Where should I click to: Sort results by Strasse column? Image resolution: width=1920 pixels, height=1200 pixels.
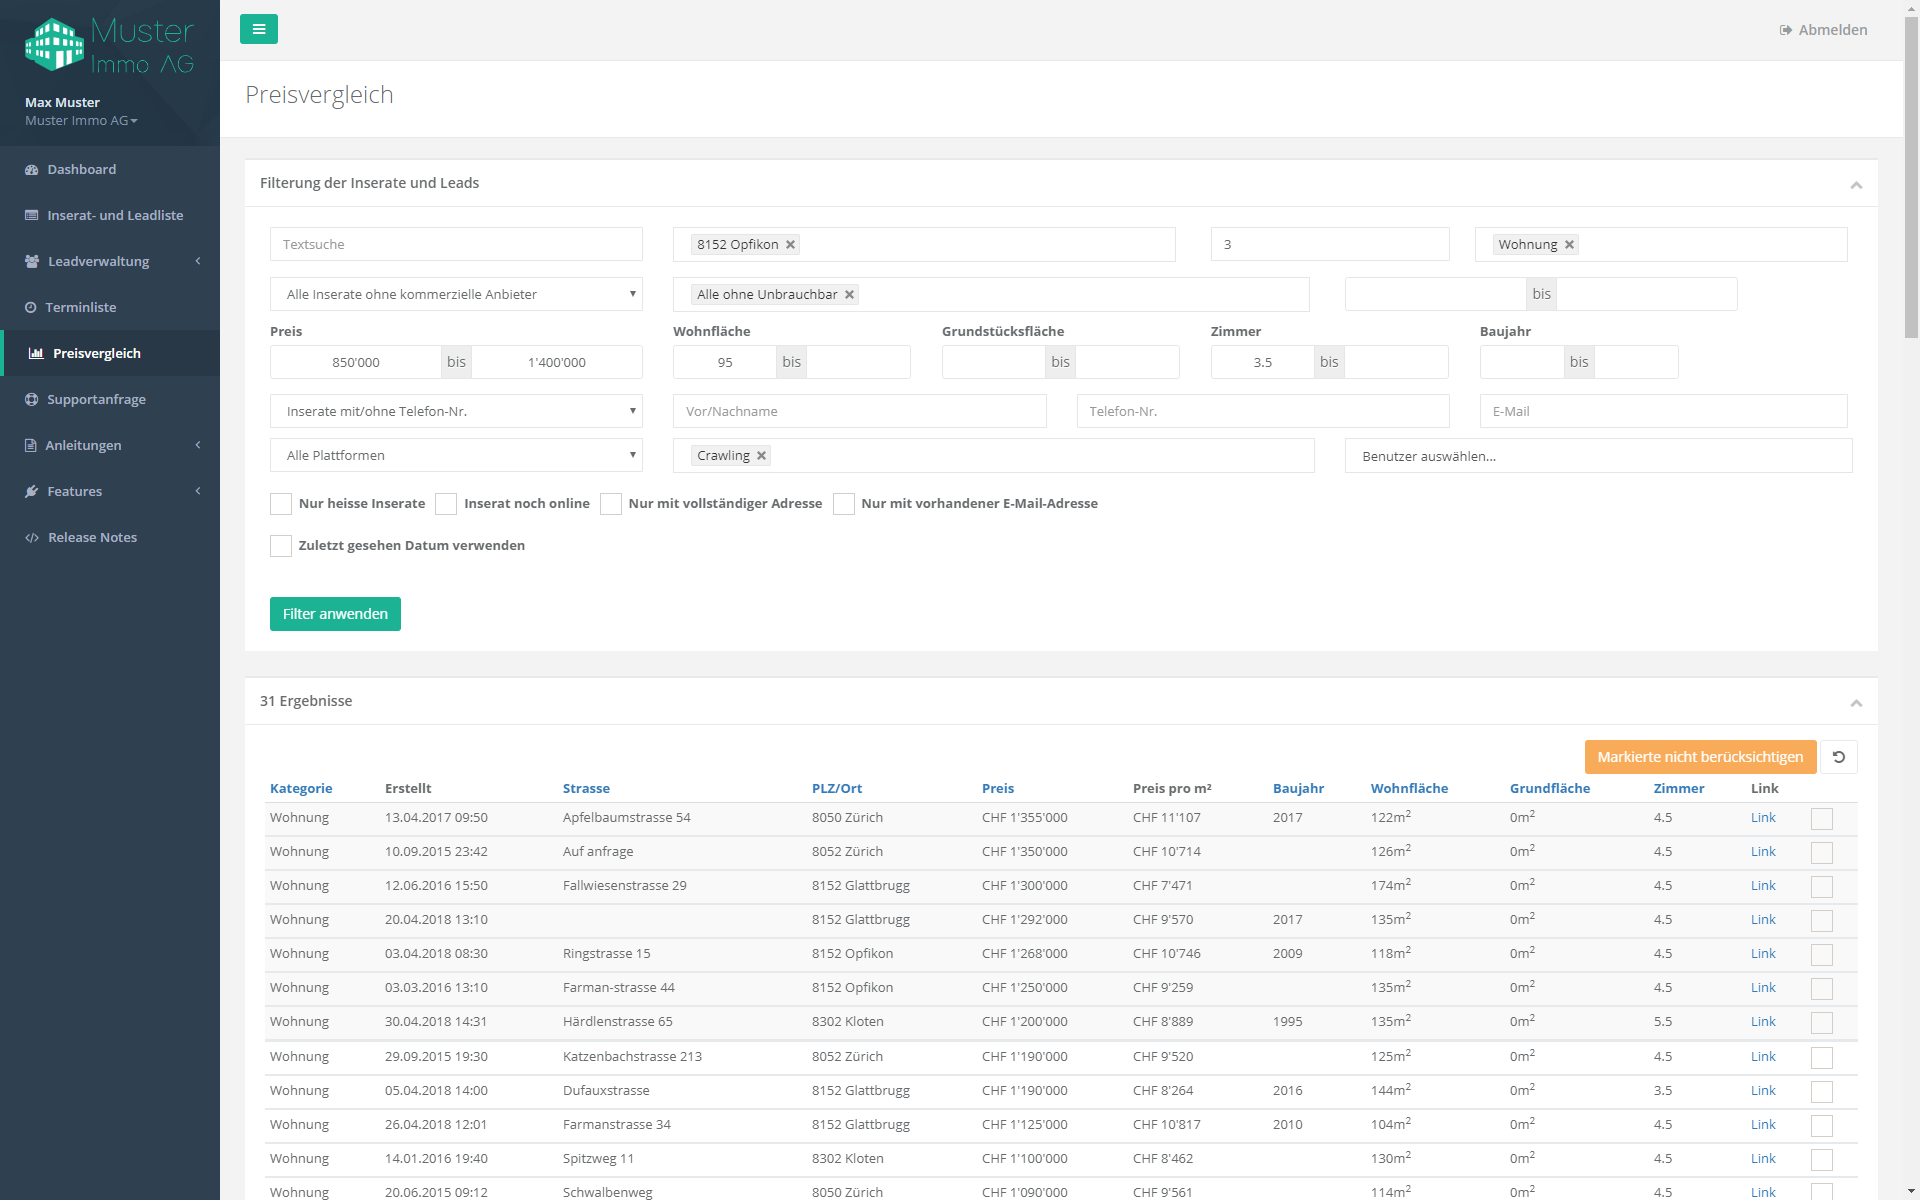pos(586,789)
